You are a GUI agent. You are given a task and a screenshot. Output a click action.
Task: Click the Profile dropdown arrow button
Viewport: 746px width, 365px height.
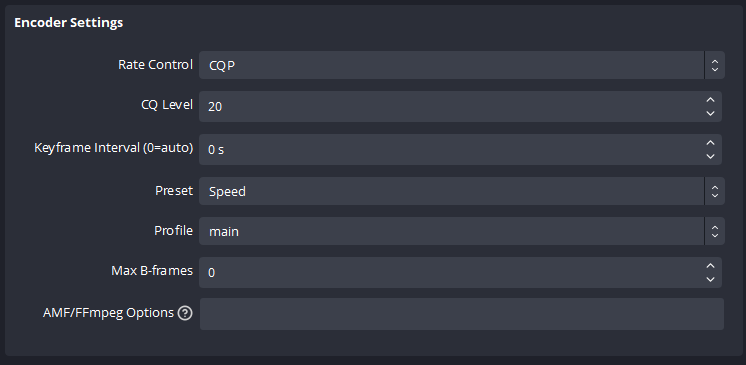(x=715, y=231)
